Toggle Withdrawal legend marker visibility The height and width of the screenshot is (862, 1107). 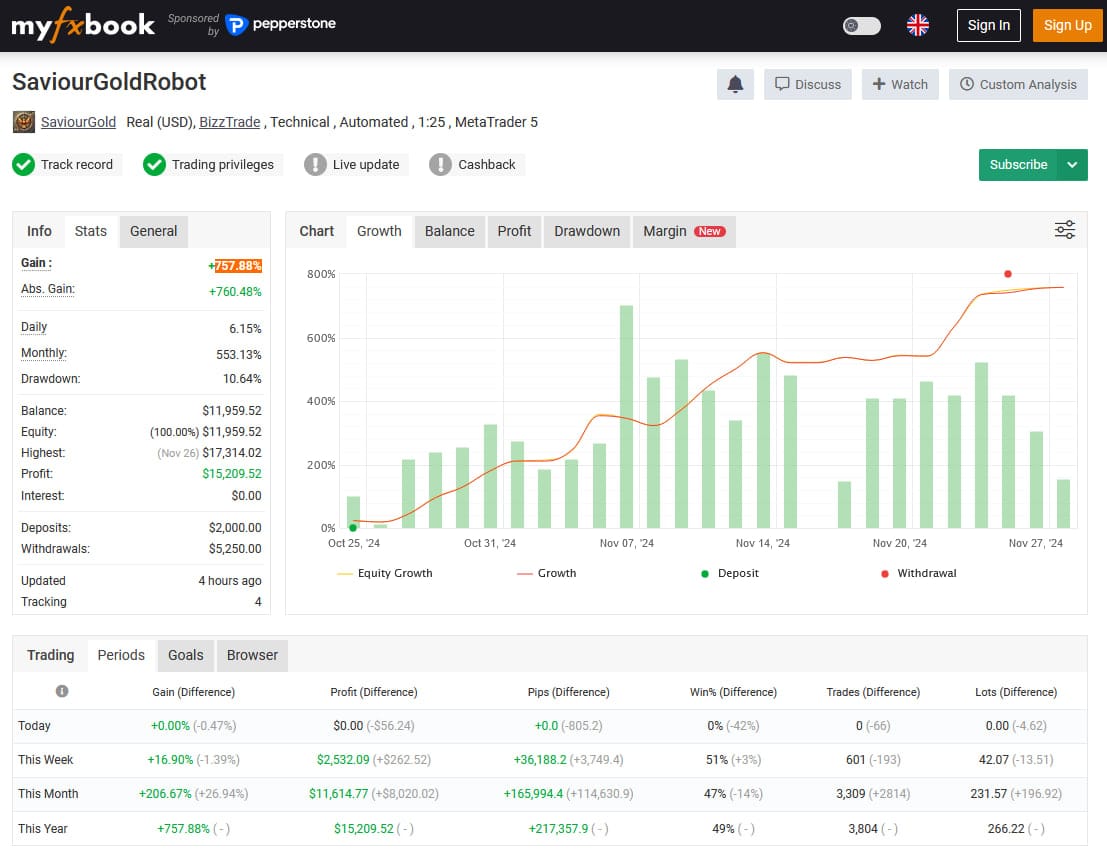[x=919, y=573]
